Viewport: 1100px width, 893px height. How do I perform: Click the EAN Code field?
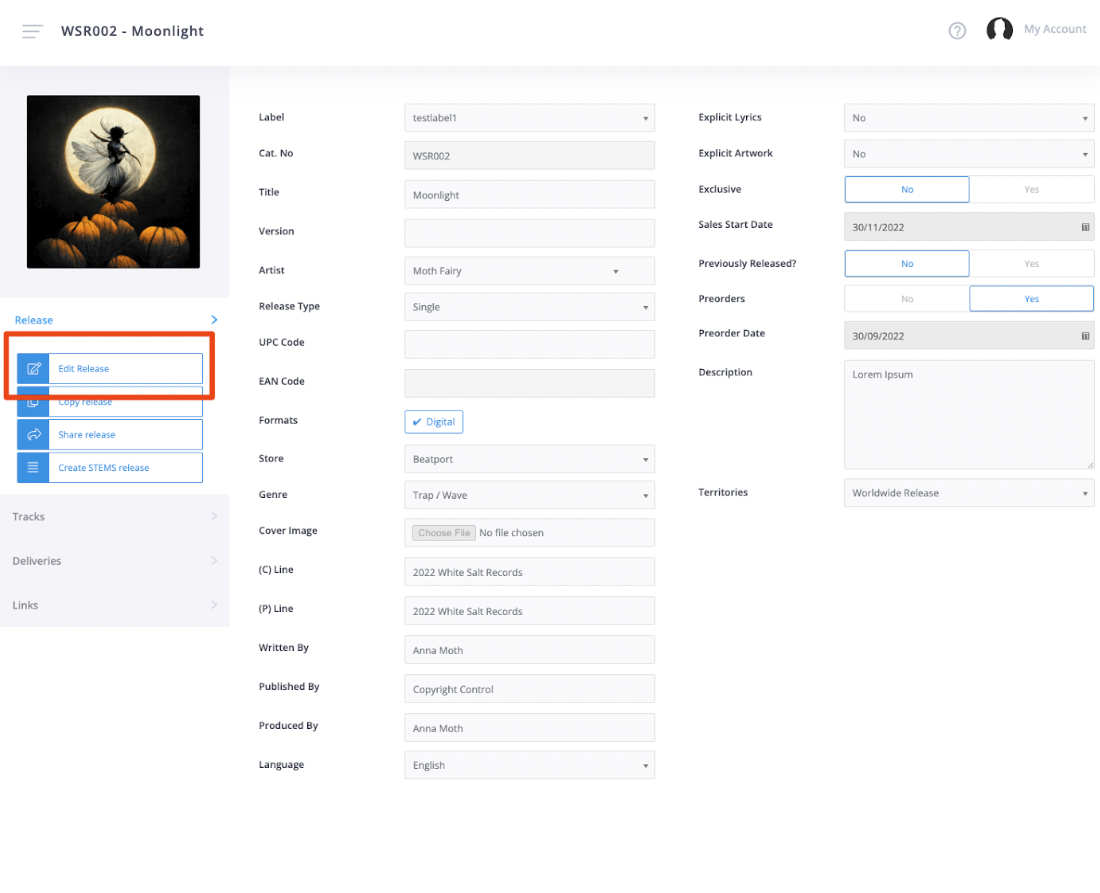[530, 383]
